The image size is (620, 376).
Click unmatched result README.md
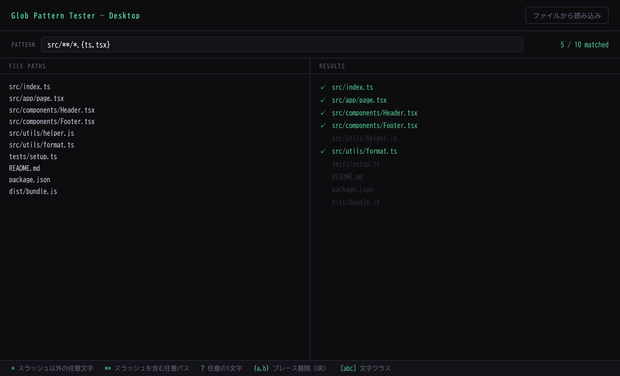click(x=347, y=177)
